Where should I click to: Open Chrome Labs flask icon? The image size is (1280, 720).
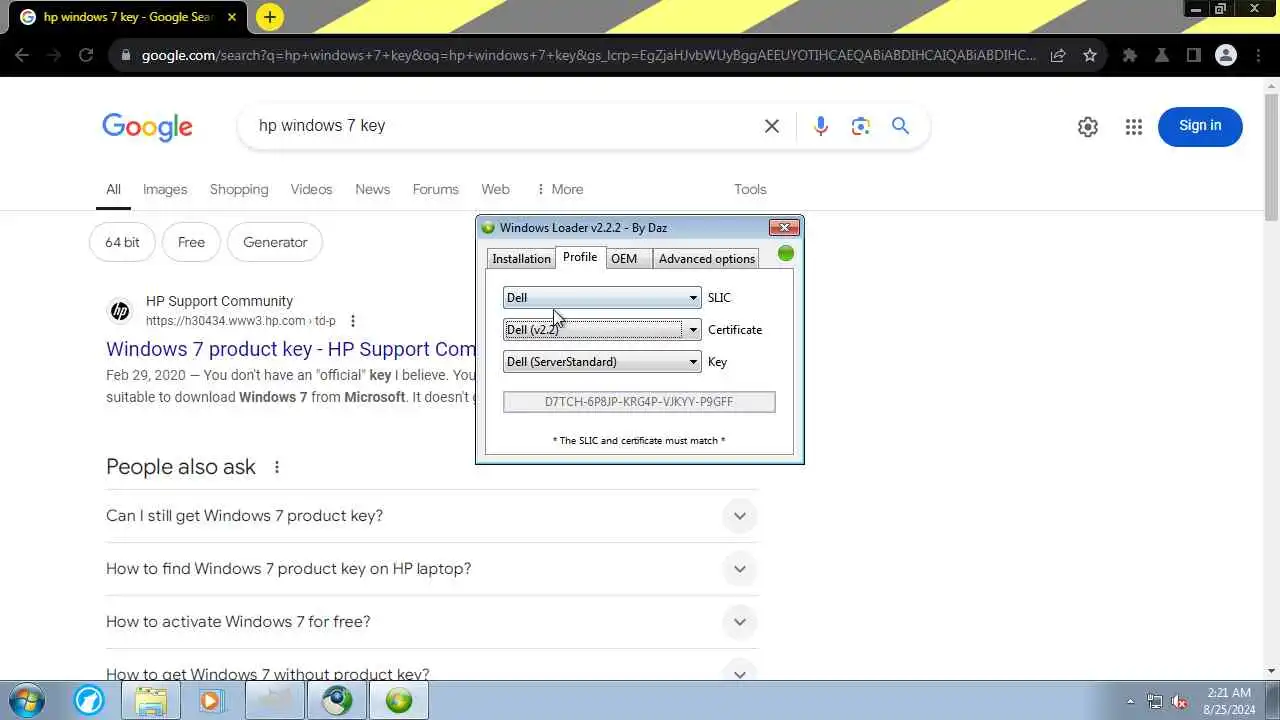[x=1162, y=56]
